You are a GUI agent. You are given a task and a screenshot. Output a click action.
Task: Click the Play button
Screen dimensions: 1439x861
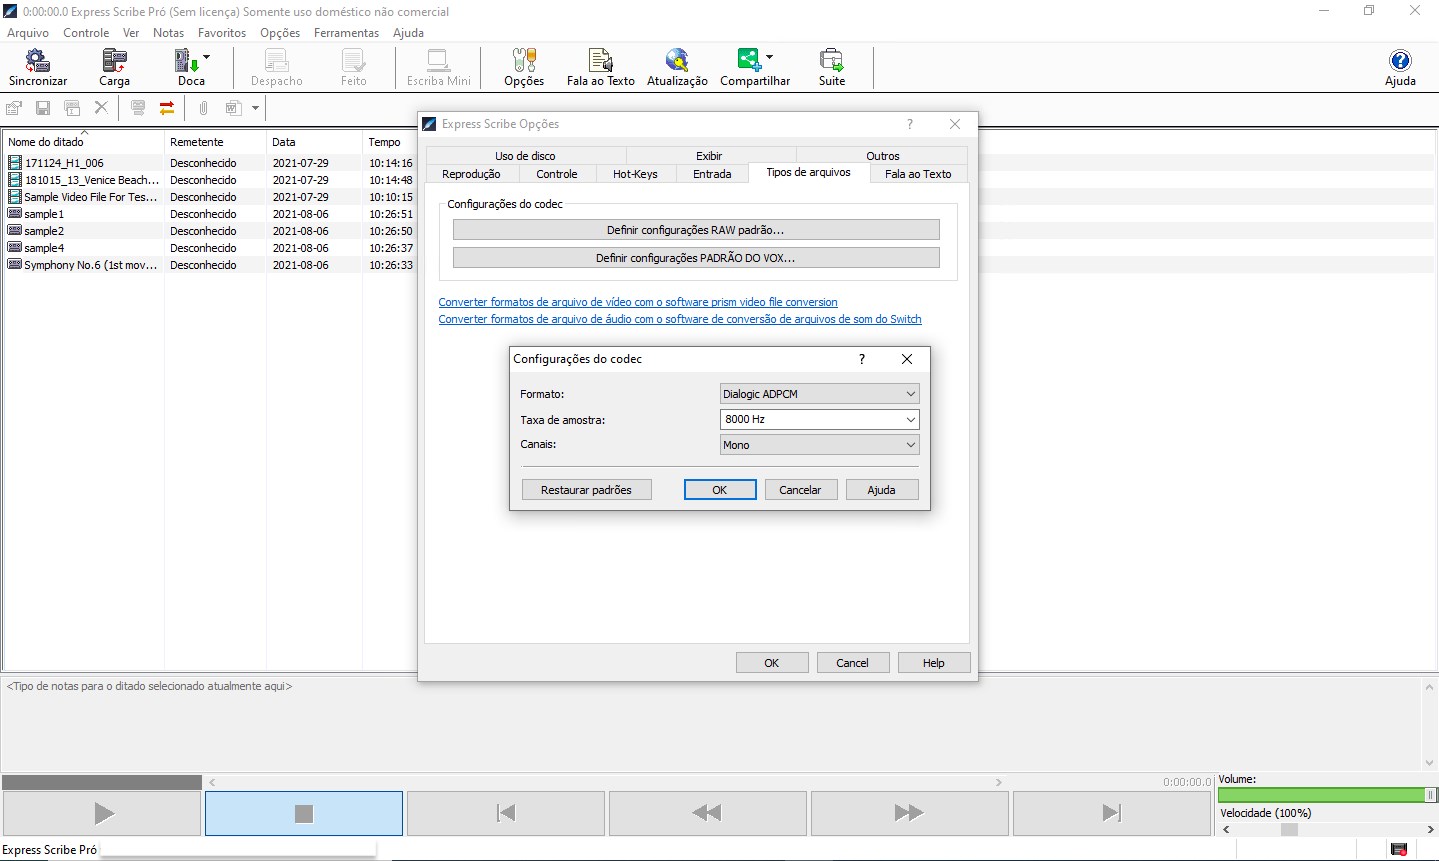click(x=102, y=814)
